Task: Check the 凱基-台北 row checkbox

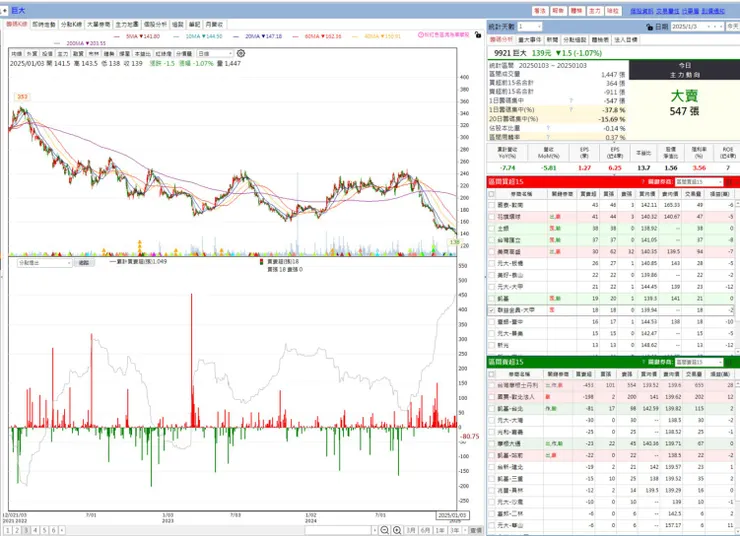Action: coord(491,409)
